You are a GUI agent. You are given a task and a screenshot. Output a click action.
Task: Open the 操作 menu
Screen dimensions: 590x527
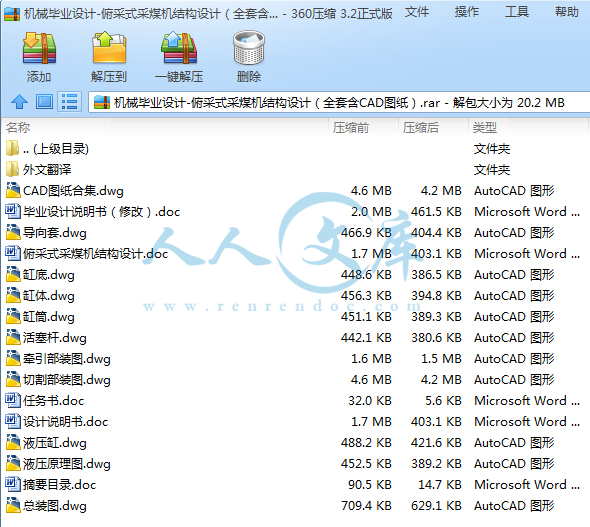point(467,12)
